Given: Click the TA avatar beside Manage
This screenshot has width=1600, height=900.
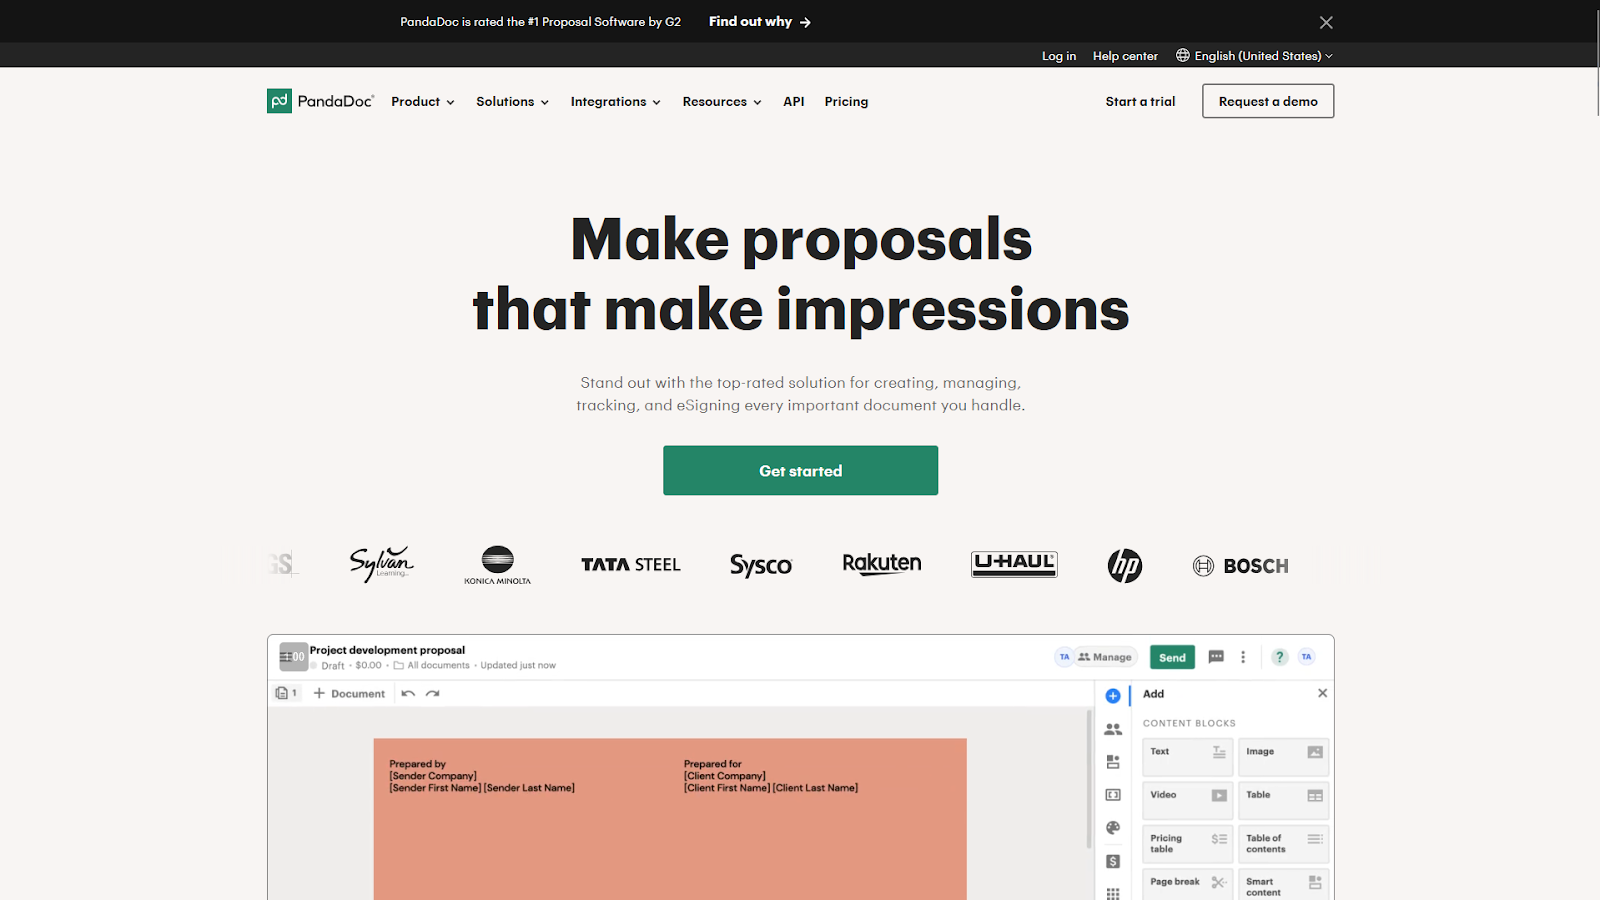Looking at the screenshot, I should (1064, 657).
